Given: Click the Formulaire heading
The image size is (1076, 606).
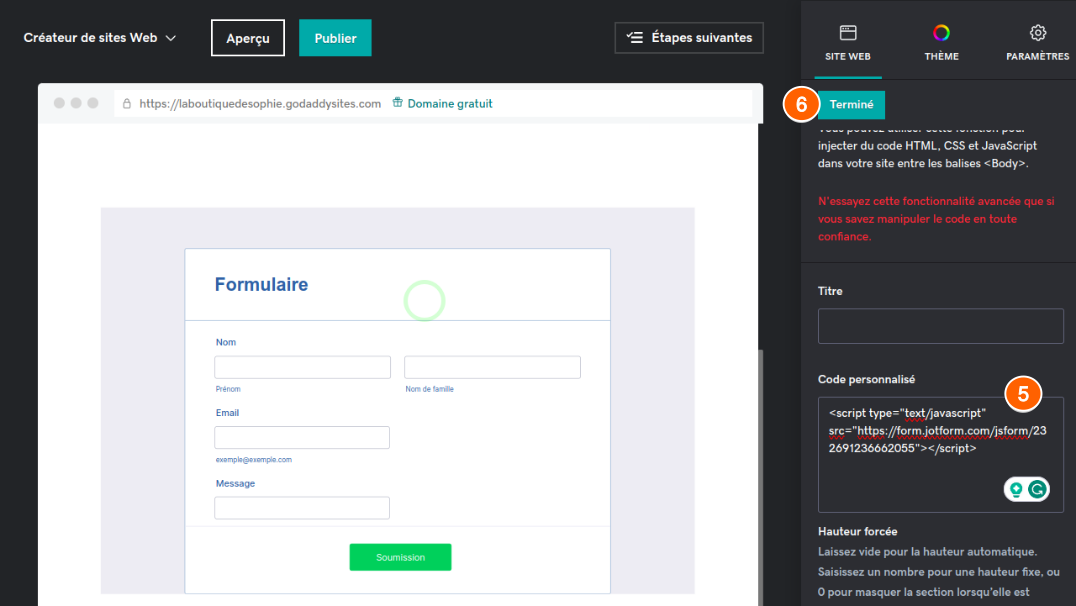Looking at the screenshot, I should click(x=261, y=284).
